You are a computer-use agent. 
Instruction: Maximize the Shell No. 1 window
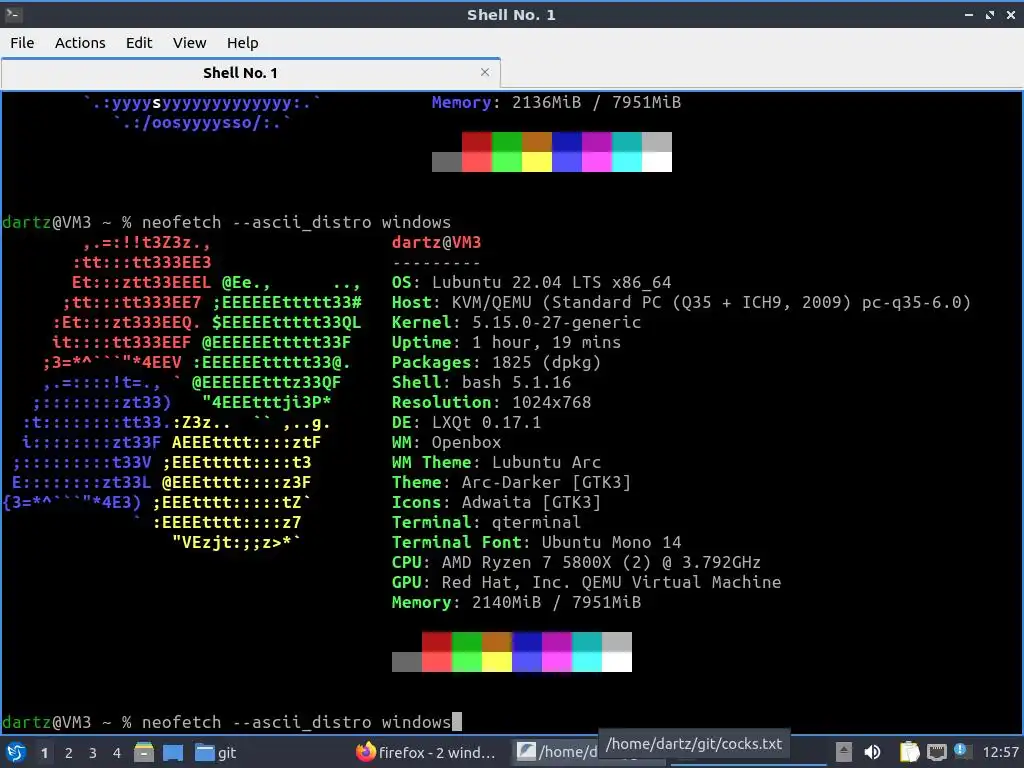tap(990, 15)
